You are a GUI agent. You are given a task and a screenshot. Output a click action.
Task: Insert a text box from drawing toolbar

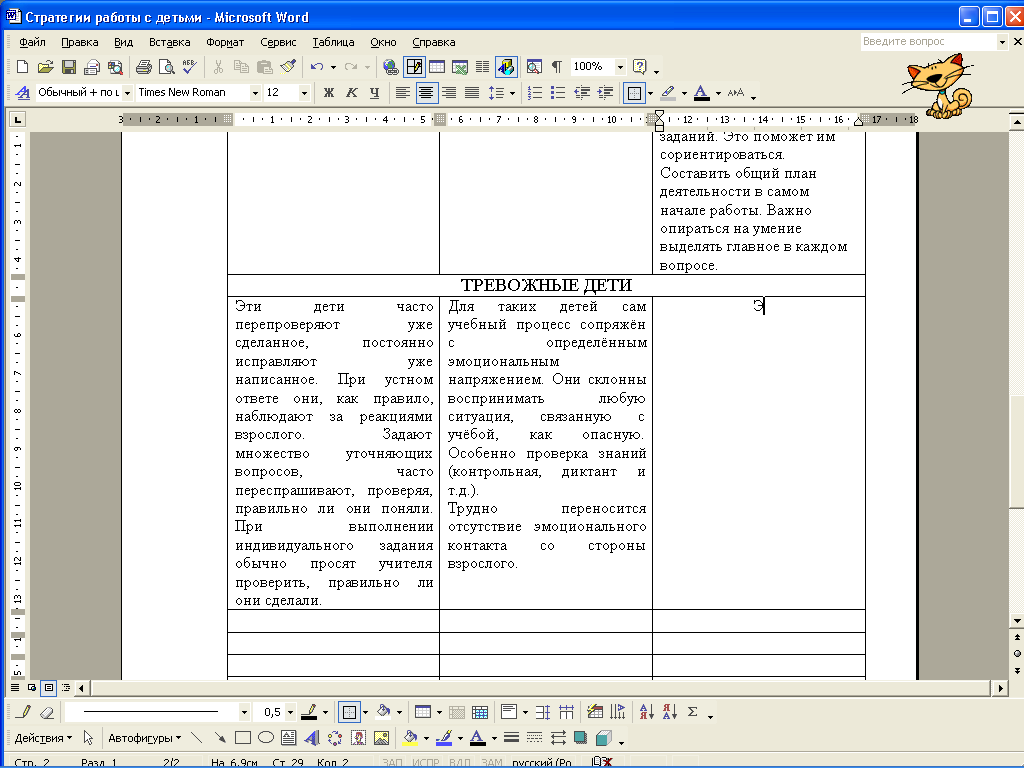pos(289,738)
